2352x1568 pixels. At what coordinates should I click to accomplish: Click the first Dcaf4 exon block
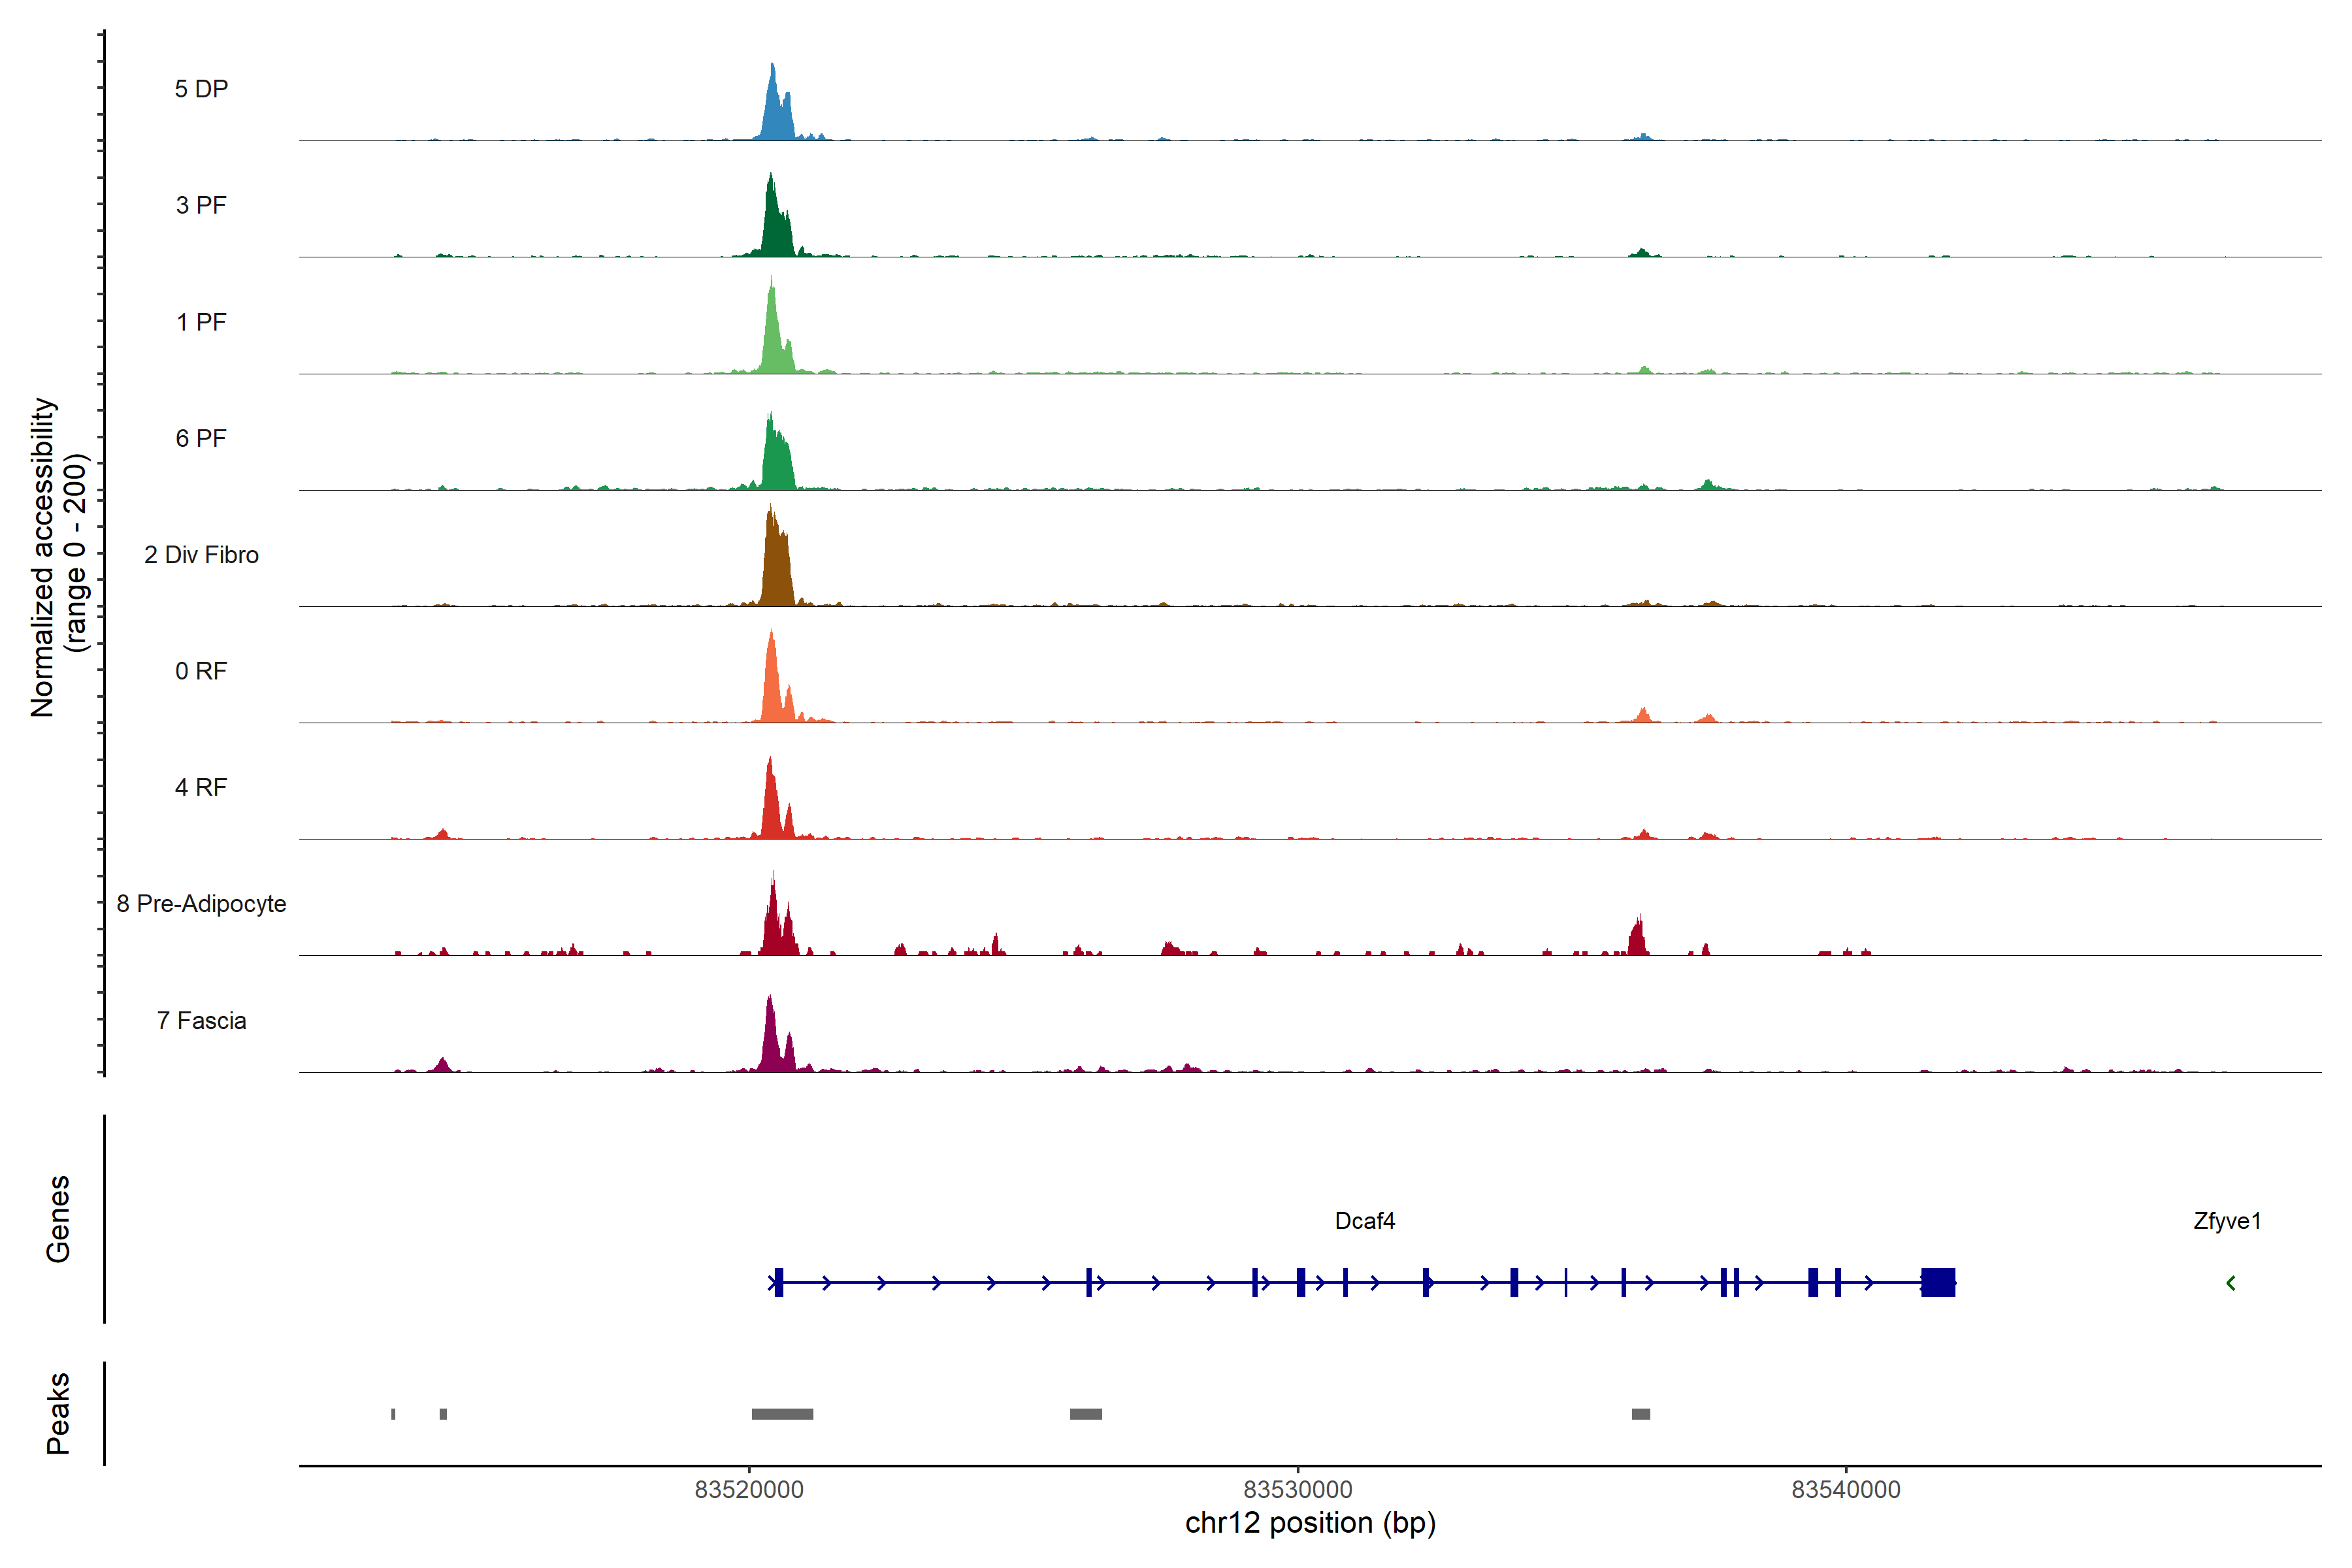(779, 1282)
